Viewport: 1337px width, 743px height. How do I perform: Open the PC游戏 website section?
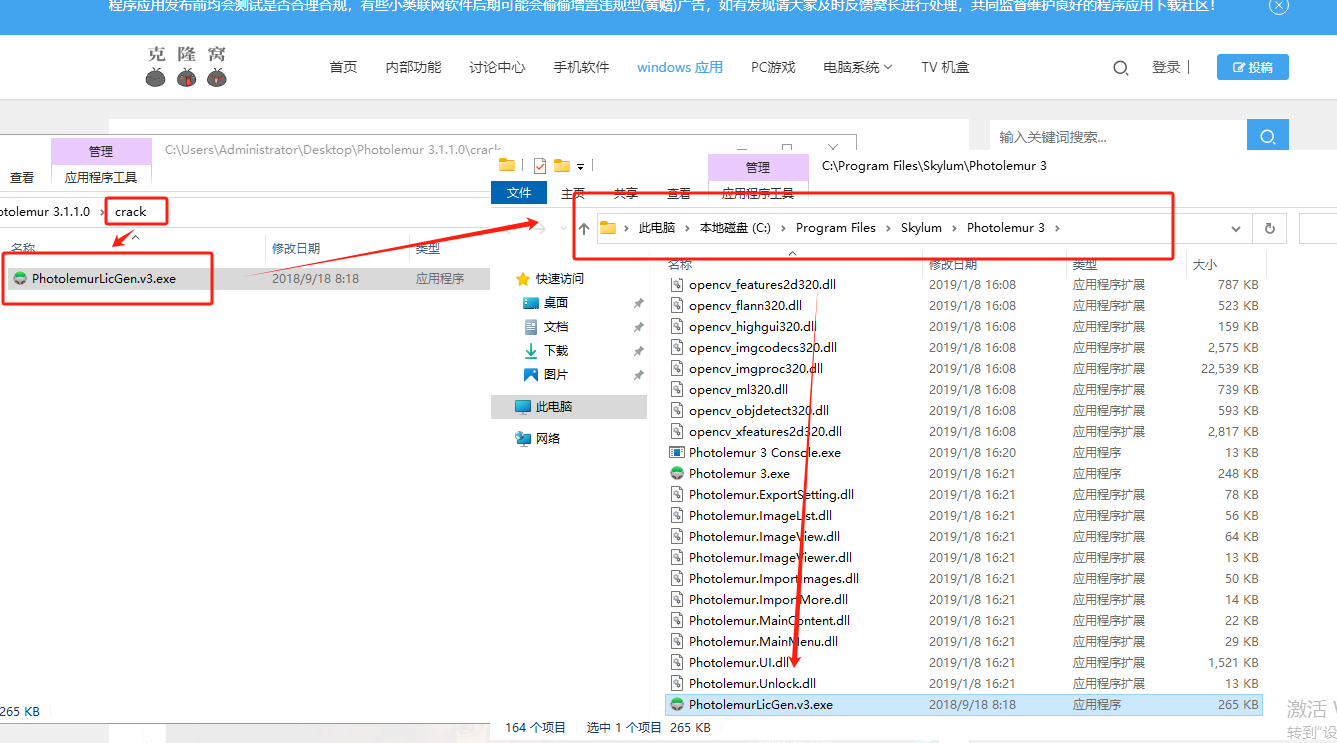[773, 67]
